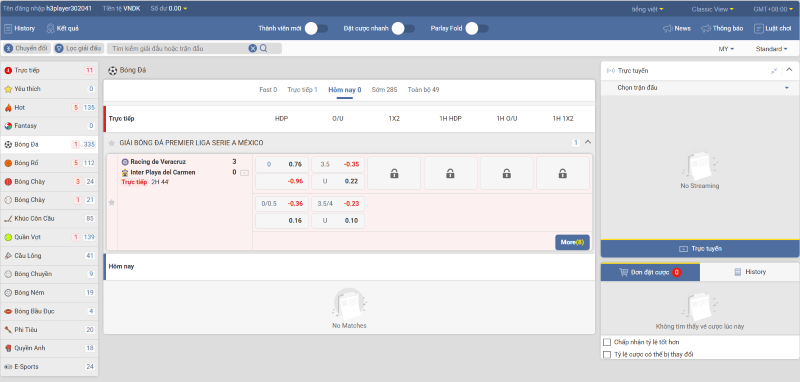Clear the search field with X icon

253,48
